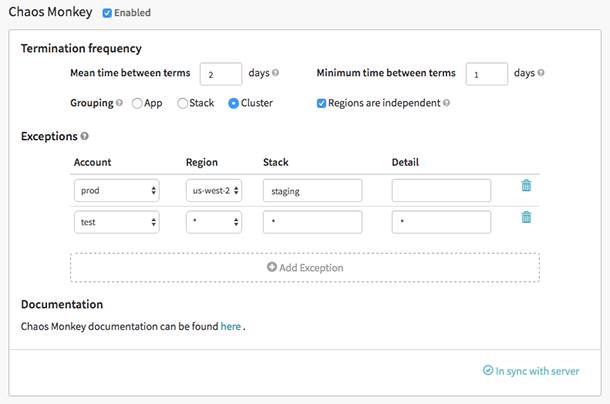Viewport: 610px width, 404px height.
Task: Click the In sync with server checkmark icon
Action: (487, 371)
